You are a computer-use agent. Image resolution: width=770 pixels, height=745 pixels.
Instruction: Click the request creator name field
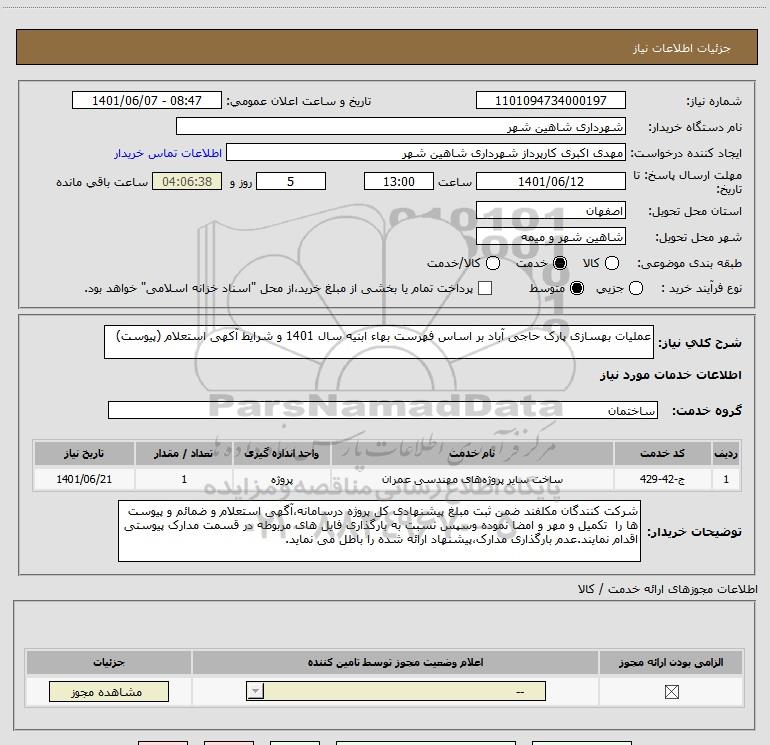(x=426, y=153)
